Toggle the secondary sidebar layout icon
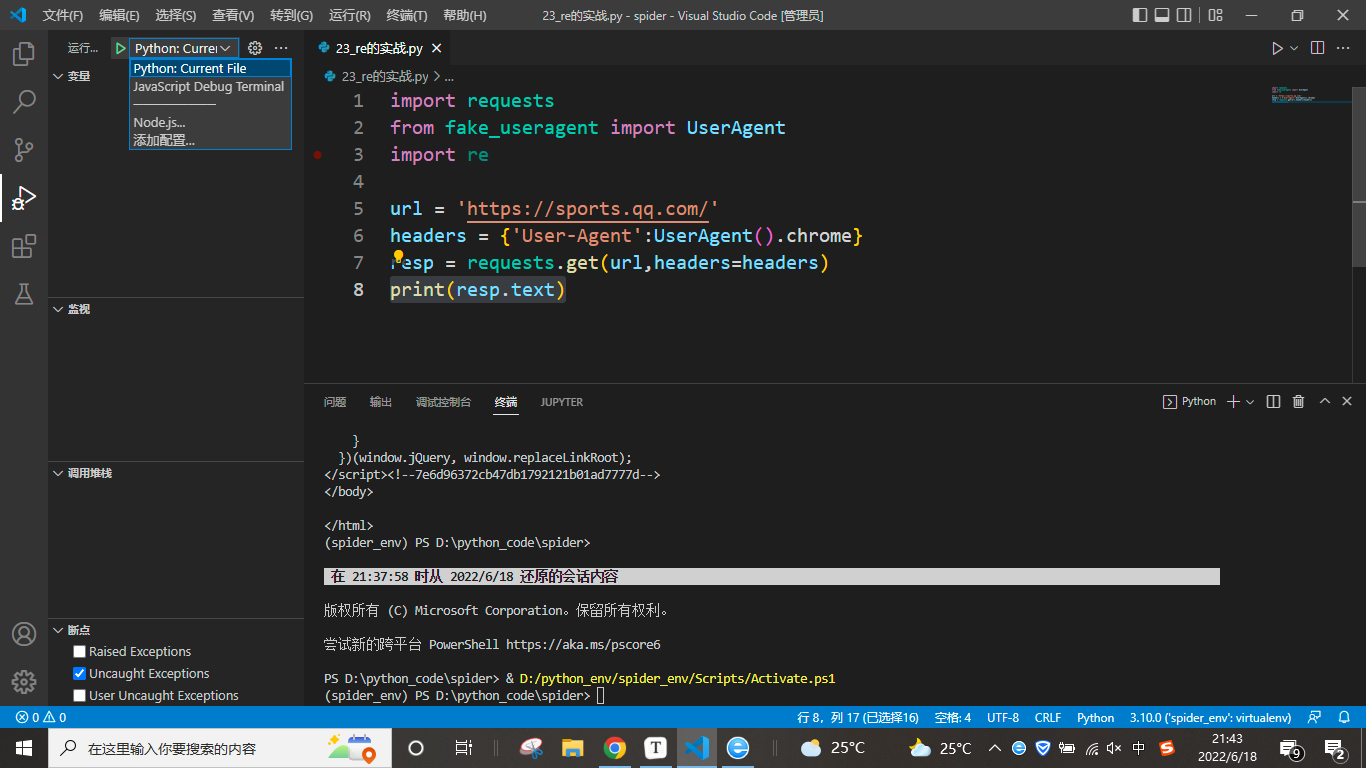This screenshot has height=768, width=1366. [1184, 15]
